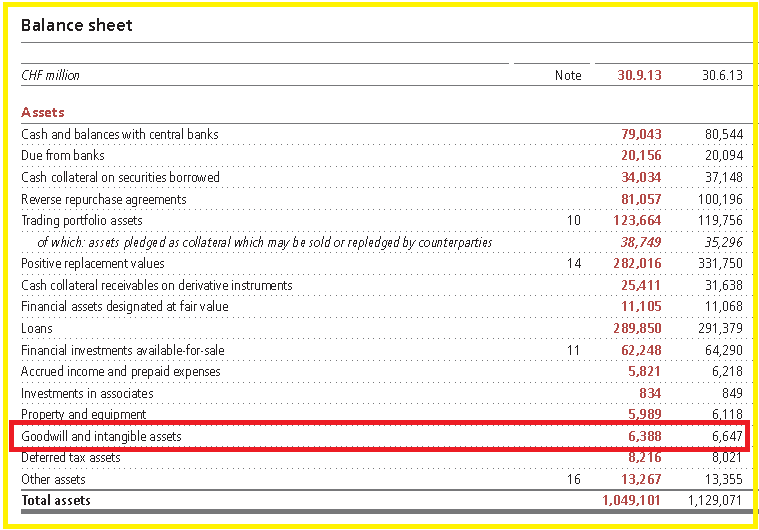Click note reference 11 for financial investments

[x=574, y=350]
